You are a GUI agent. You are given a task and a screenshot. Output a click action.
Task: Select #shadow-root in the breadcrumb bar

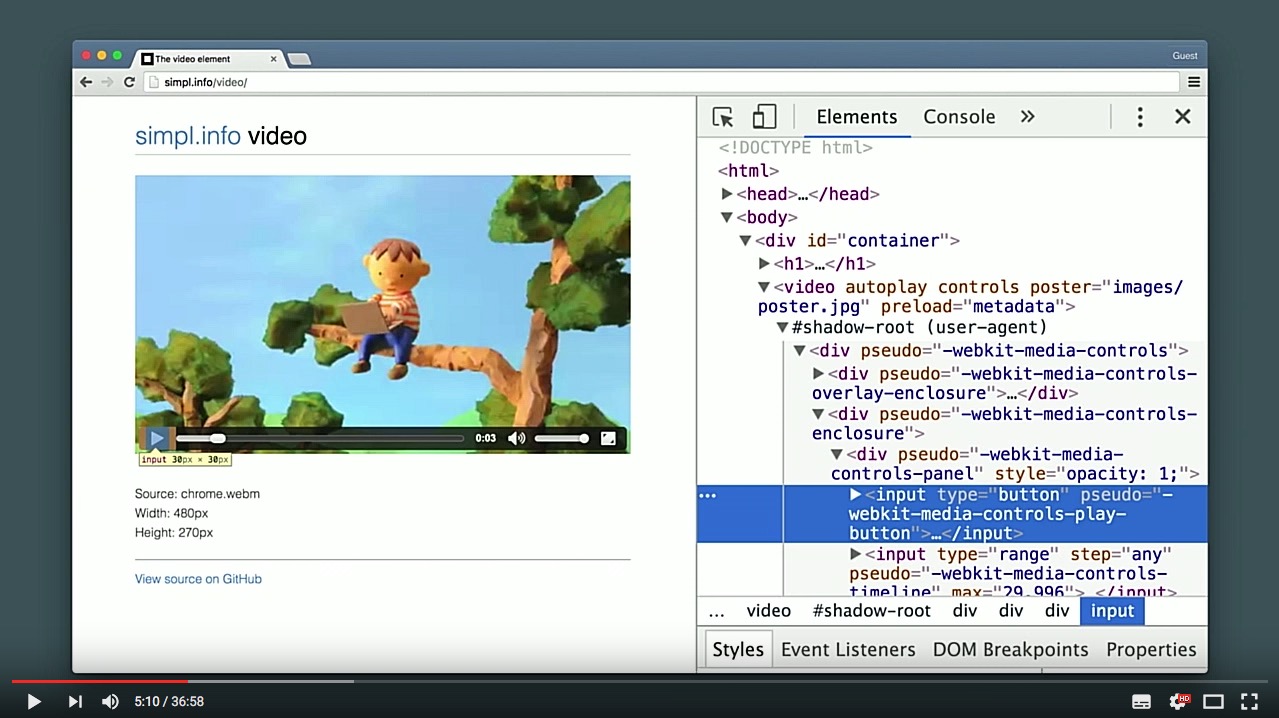(x=871, y=611)
